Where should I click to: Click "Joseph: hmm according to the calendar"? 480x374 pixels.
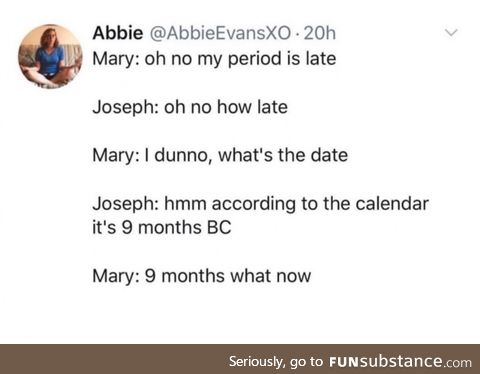click(260, 204)
